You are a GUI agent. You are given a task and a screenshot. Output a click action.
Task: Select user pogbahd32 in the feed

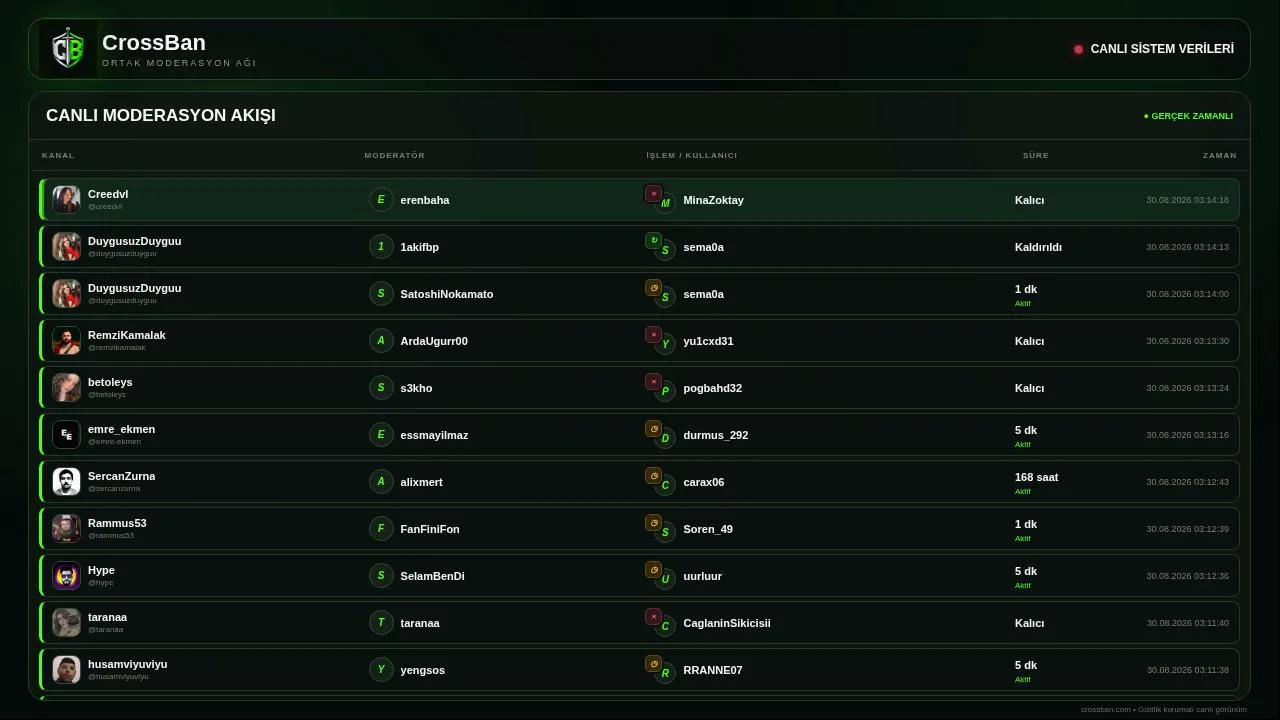(712, 388)
